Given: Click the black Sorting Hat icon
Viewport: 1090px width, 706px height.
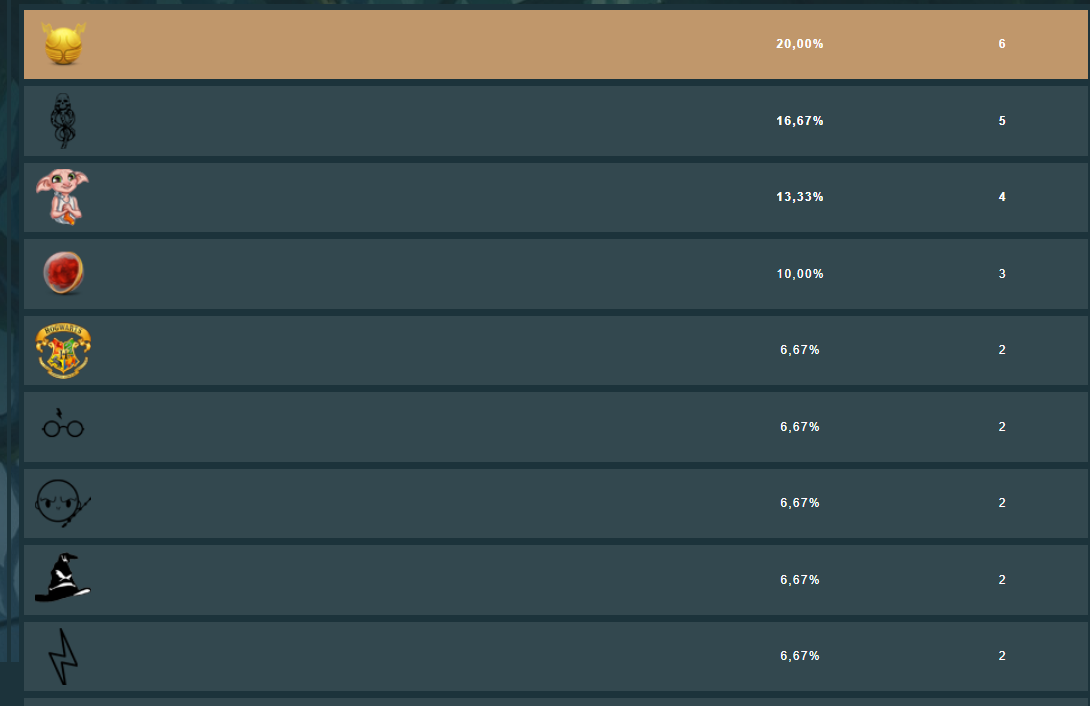Looking at the screenshot, I should (63, 577).
